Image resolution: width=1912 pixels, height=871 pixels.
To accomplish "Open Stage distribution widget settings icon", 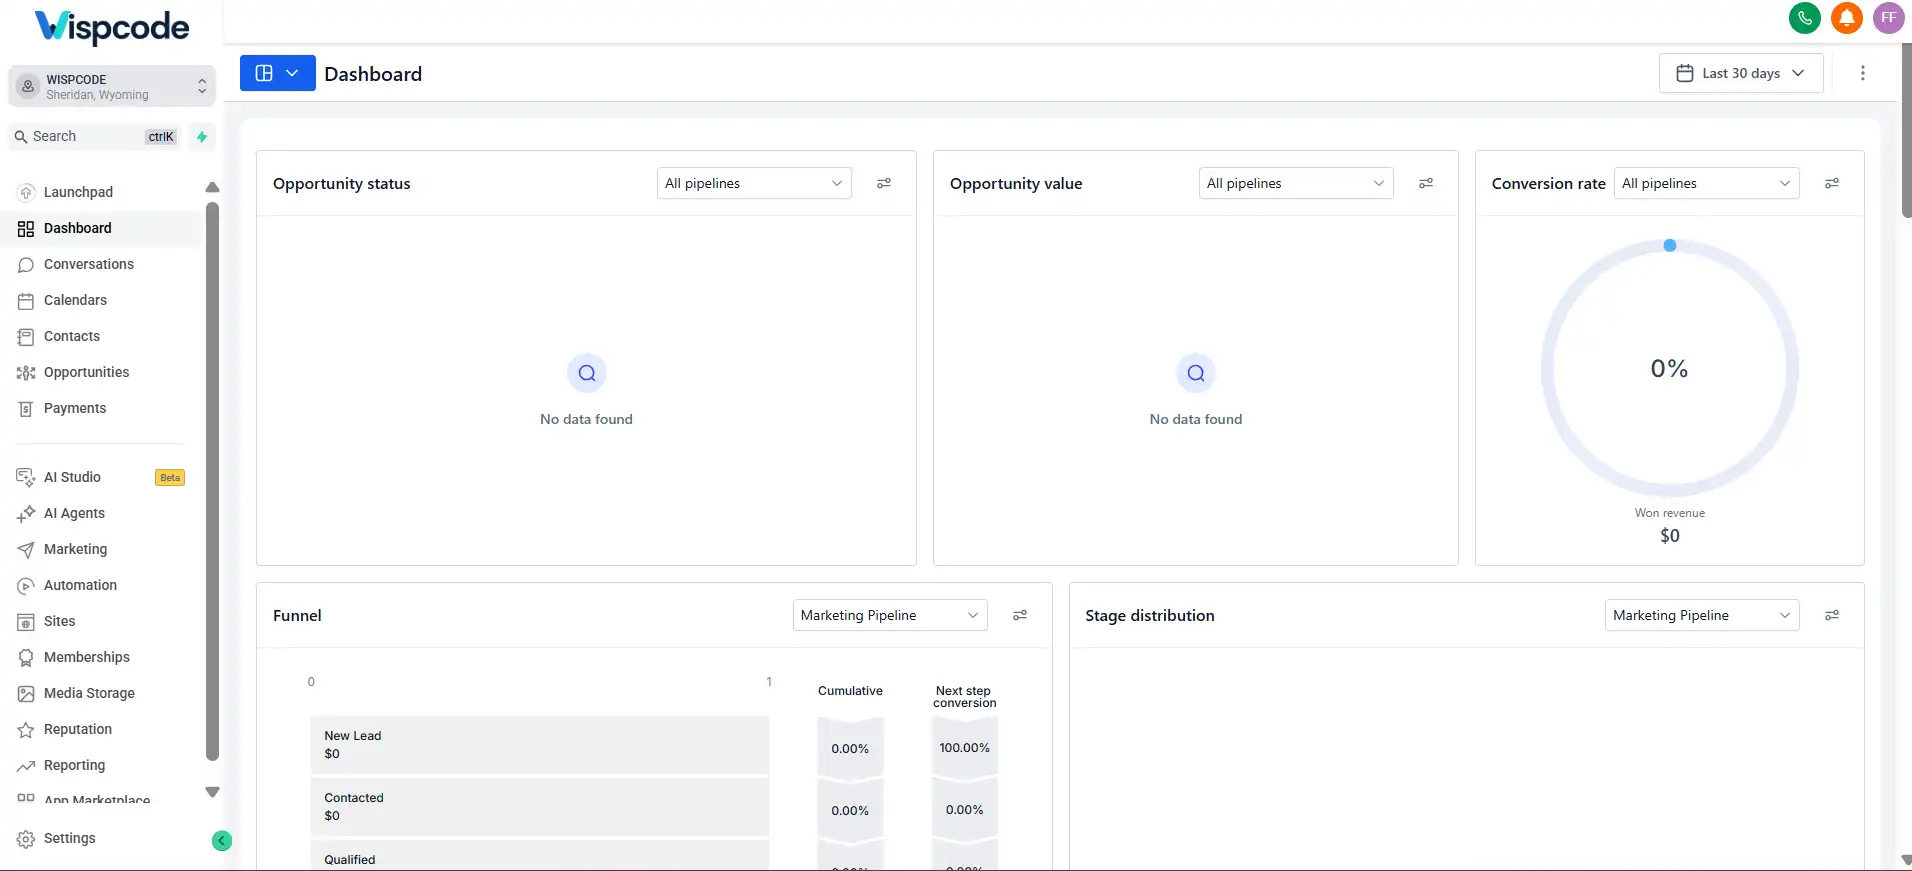I will (1832, 615).
